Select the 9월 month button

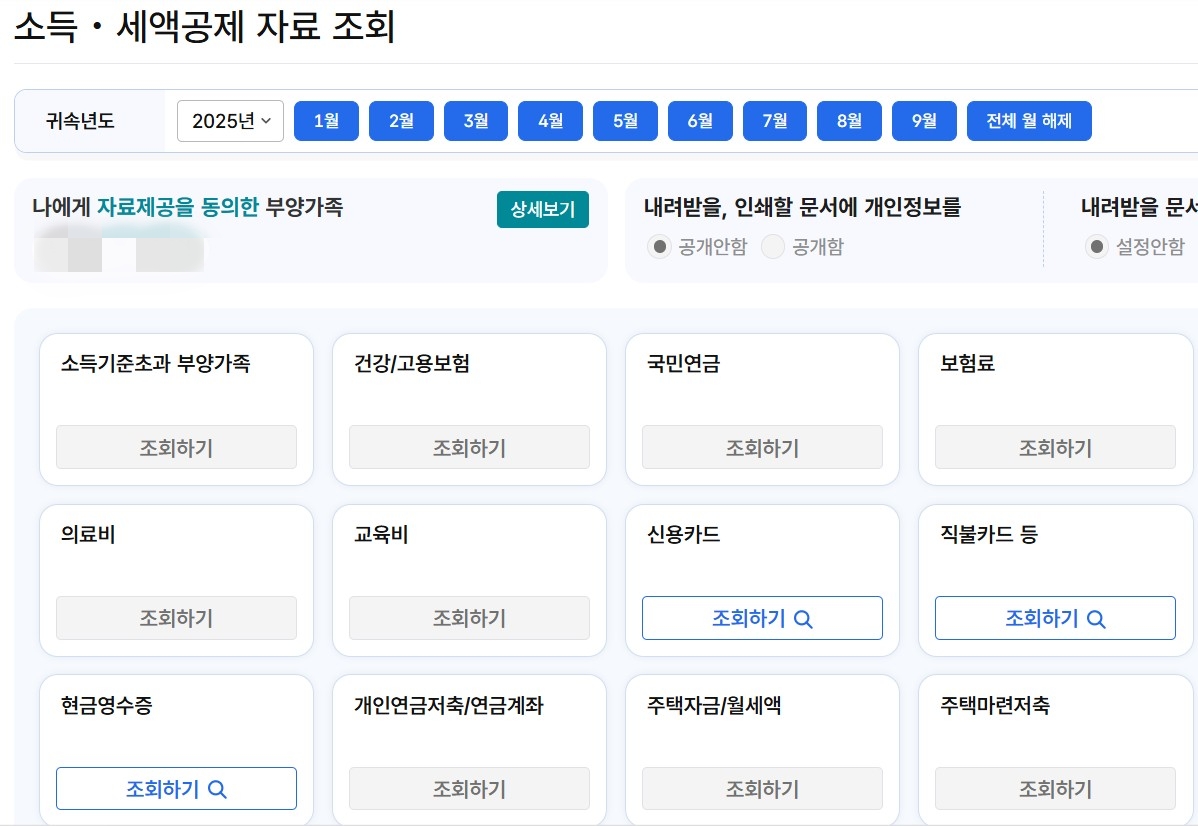pyautogui.click(x=923, y=120)
